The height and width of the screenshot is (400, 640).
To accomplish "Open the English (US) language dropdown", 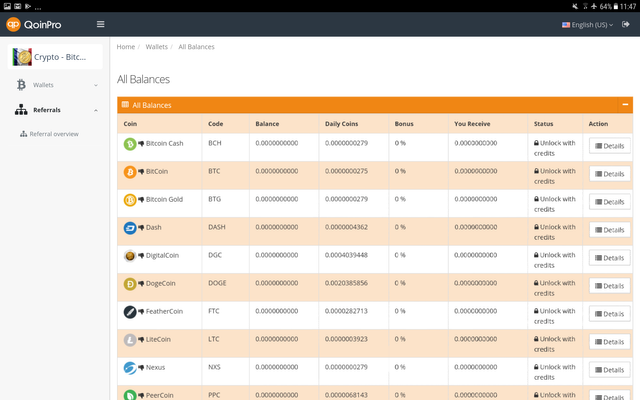I will click(587, 25).
